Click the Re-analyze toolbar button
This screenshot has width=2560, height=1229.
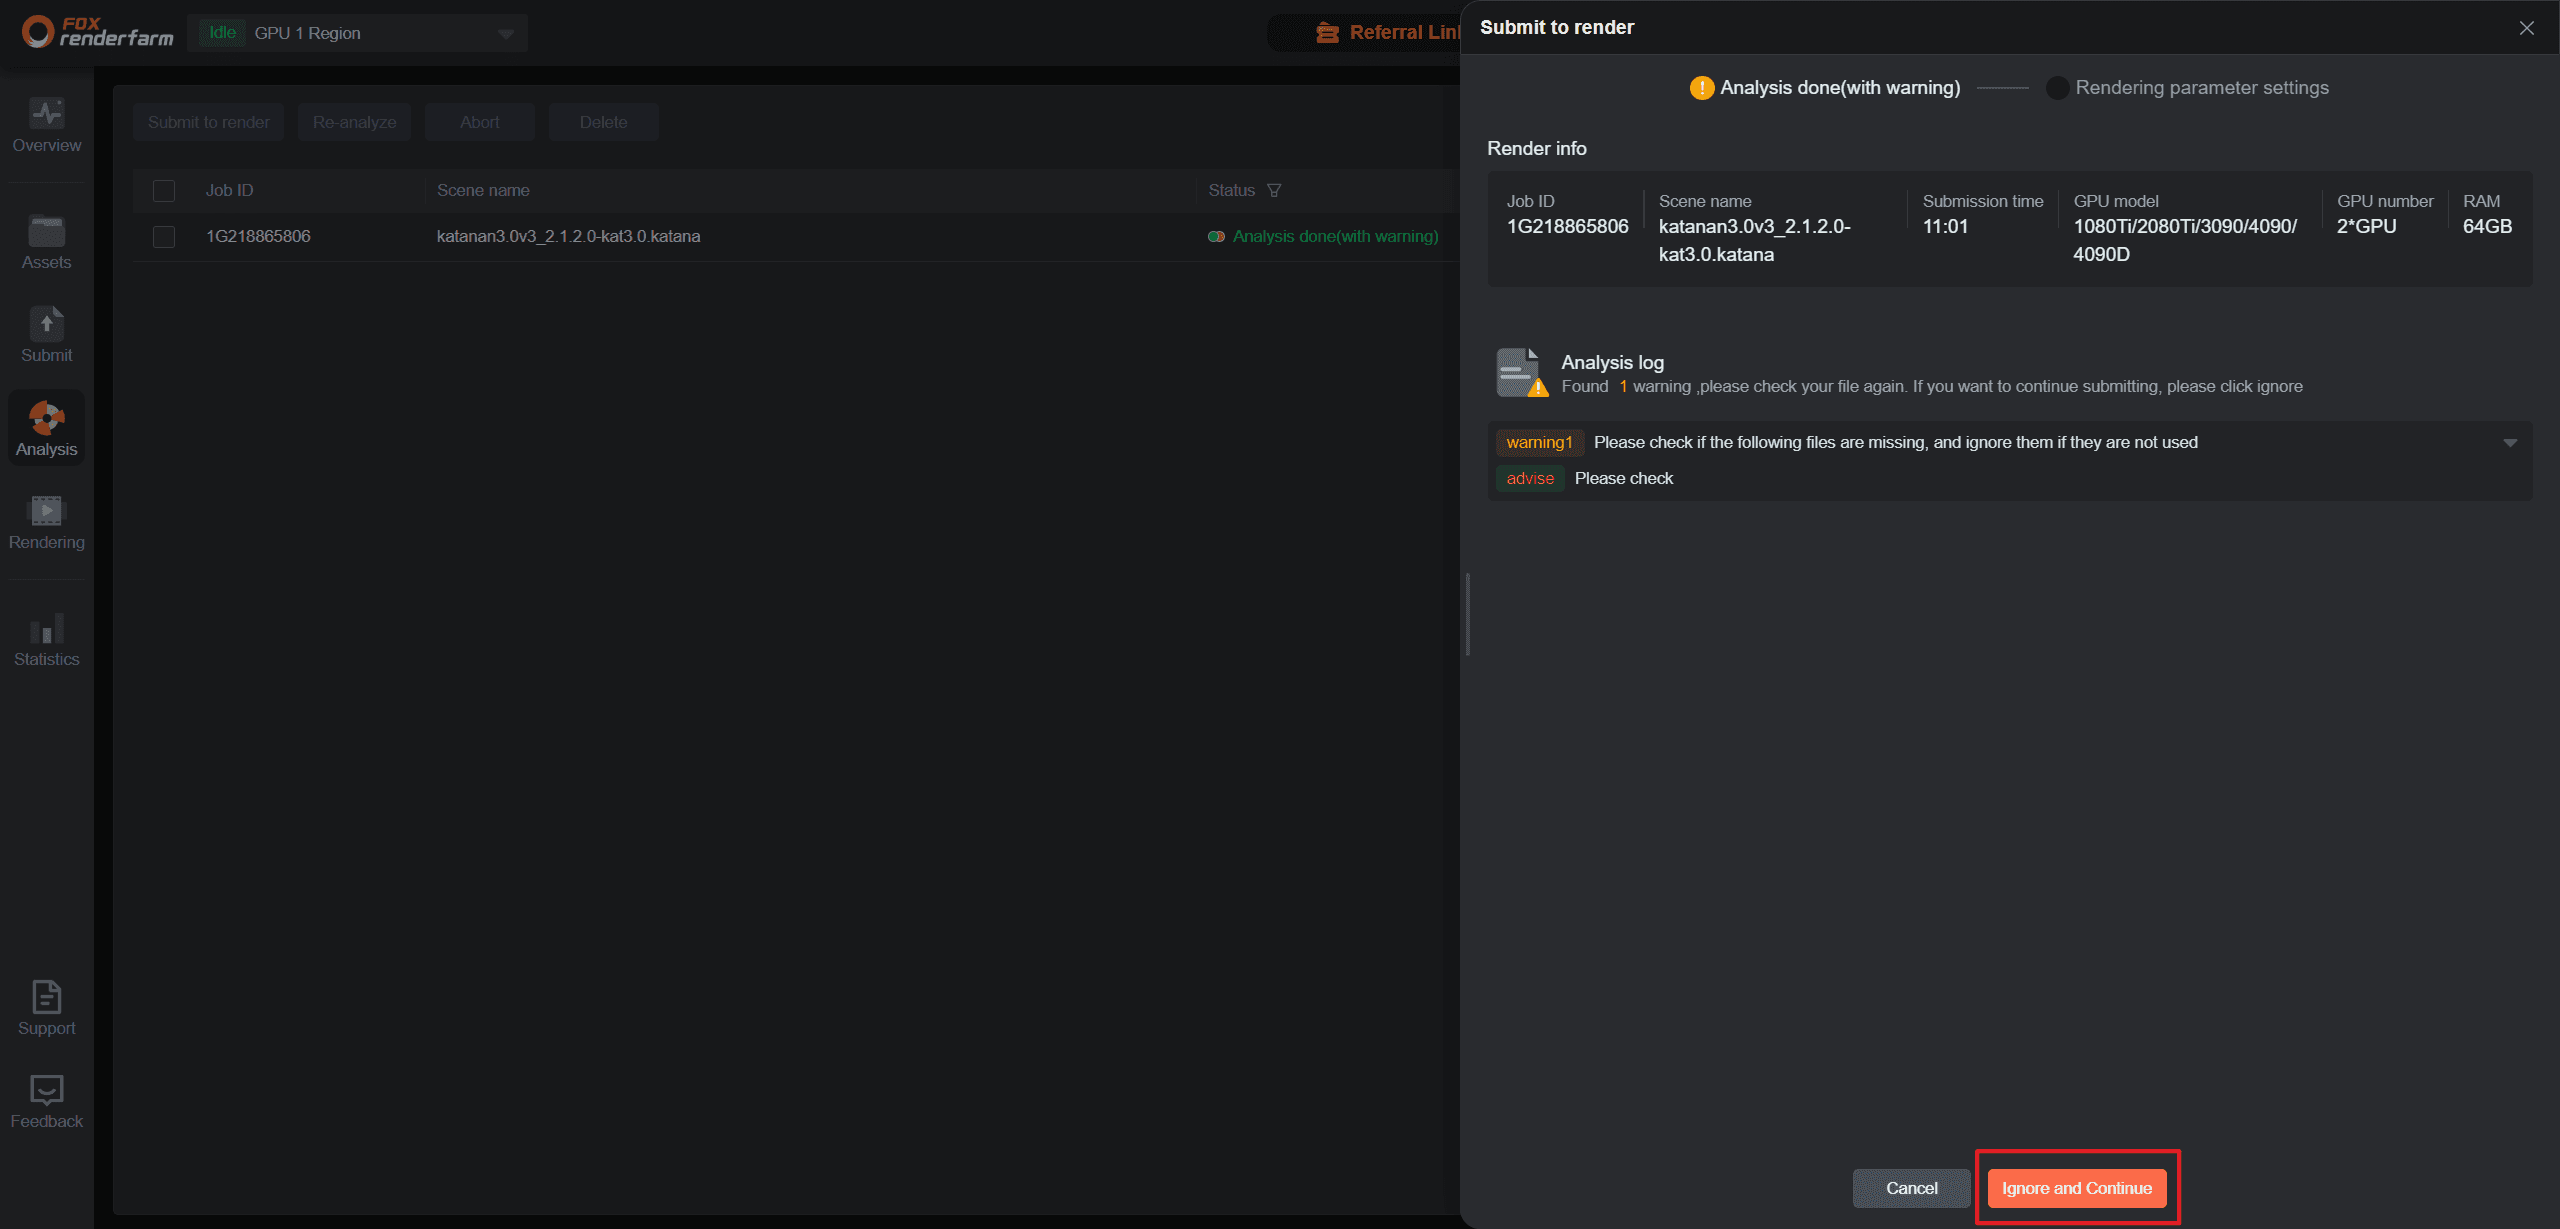[354, 122]
